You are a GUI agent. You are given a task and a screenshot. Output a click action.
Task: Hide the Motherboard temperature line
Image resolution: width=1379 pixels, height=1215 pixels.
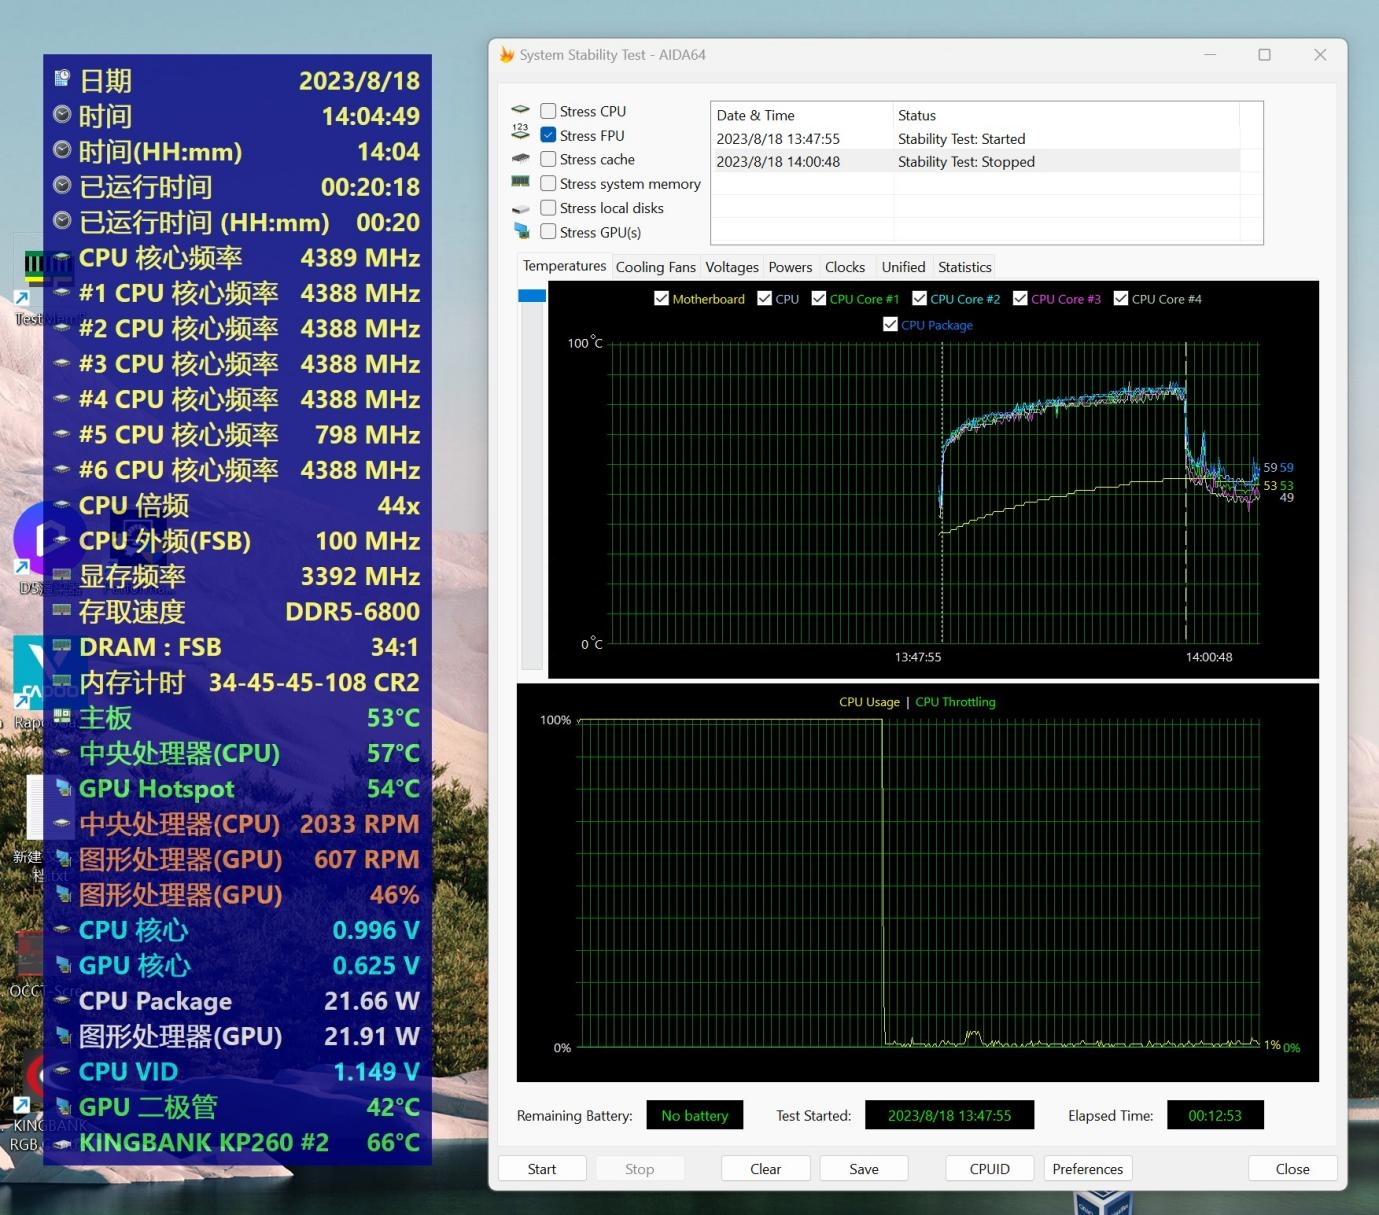(x=661, y=298)
